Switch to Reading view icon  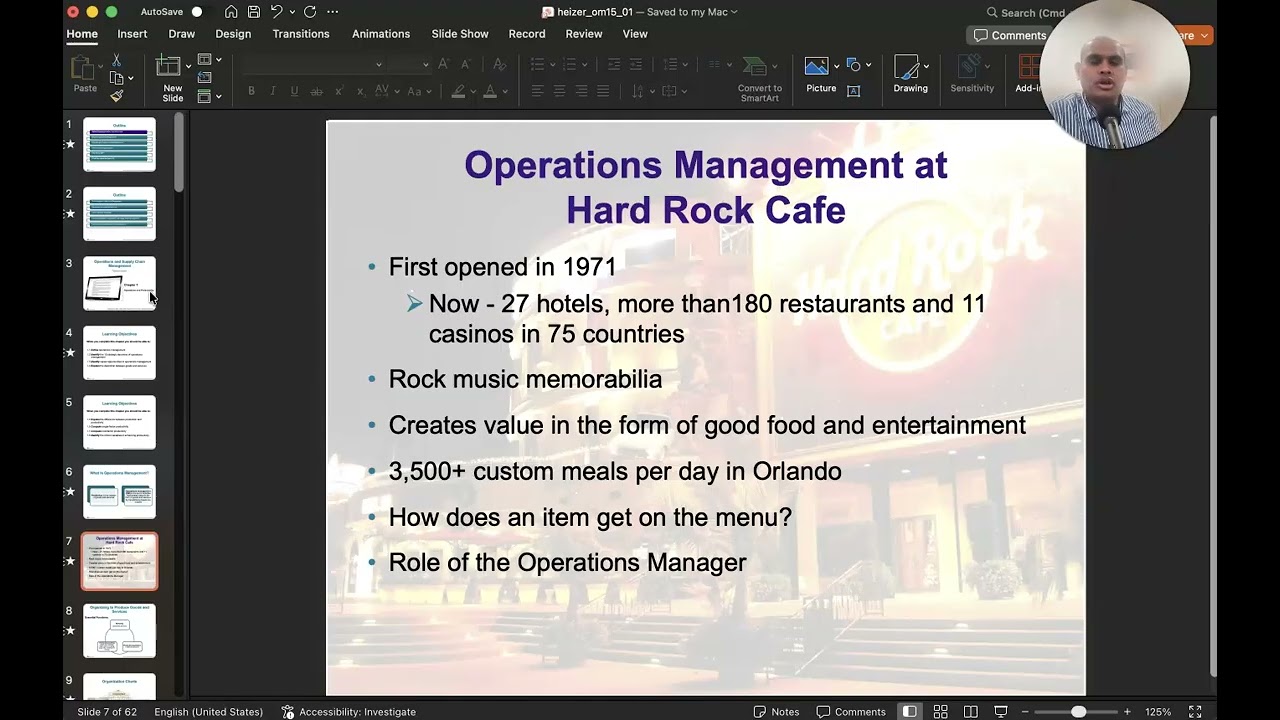pos(971,712)
